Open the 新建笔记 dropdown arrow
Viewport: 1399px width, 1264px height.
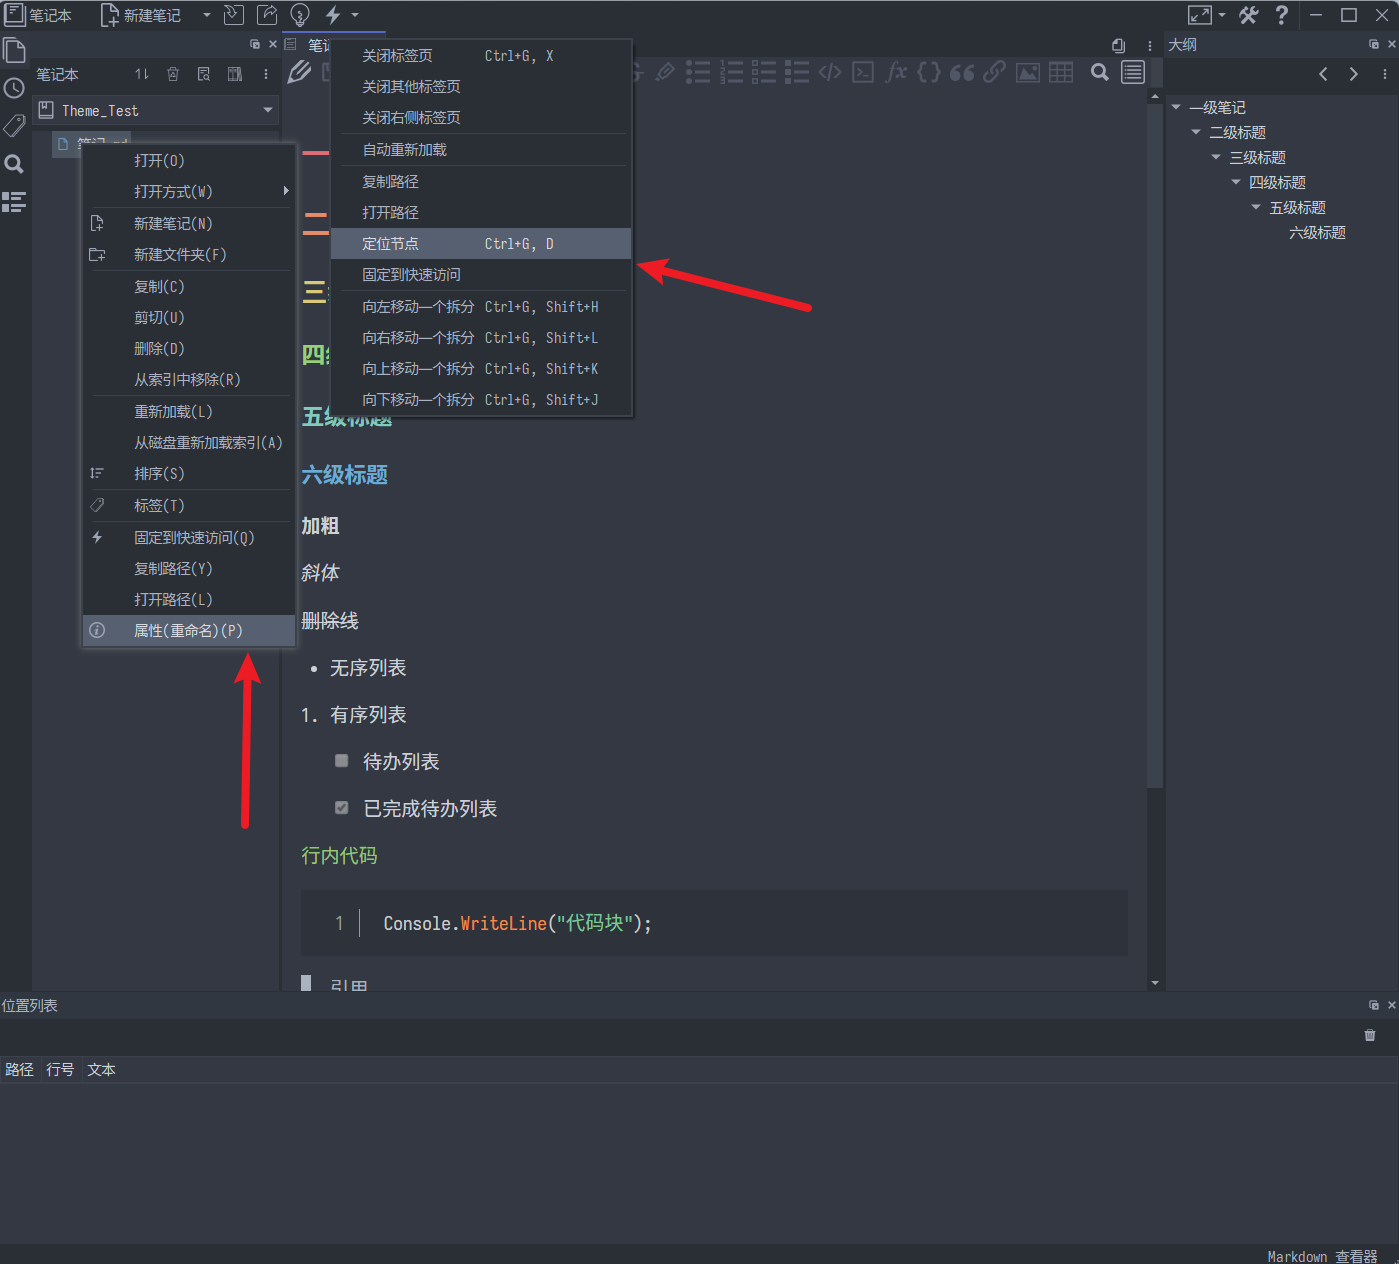click(207, 15)
